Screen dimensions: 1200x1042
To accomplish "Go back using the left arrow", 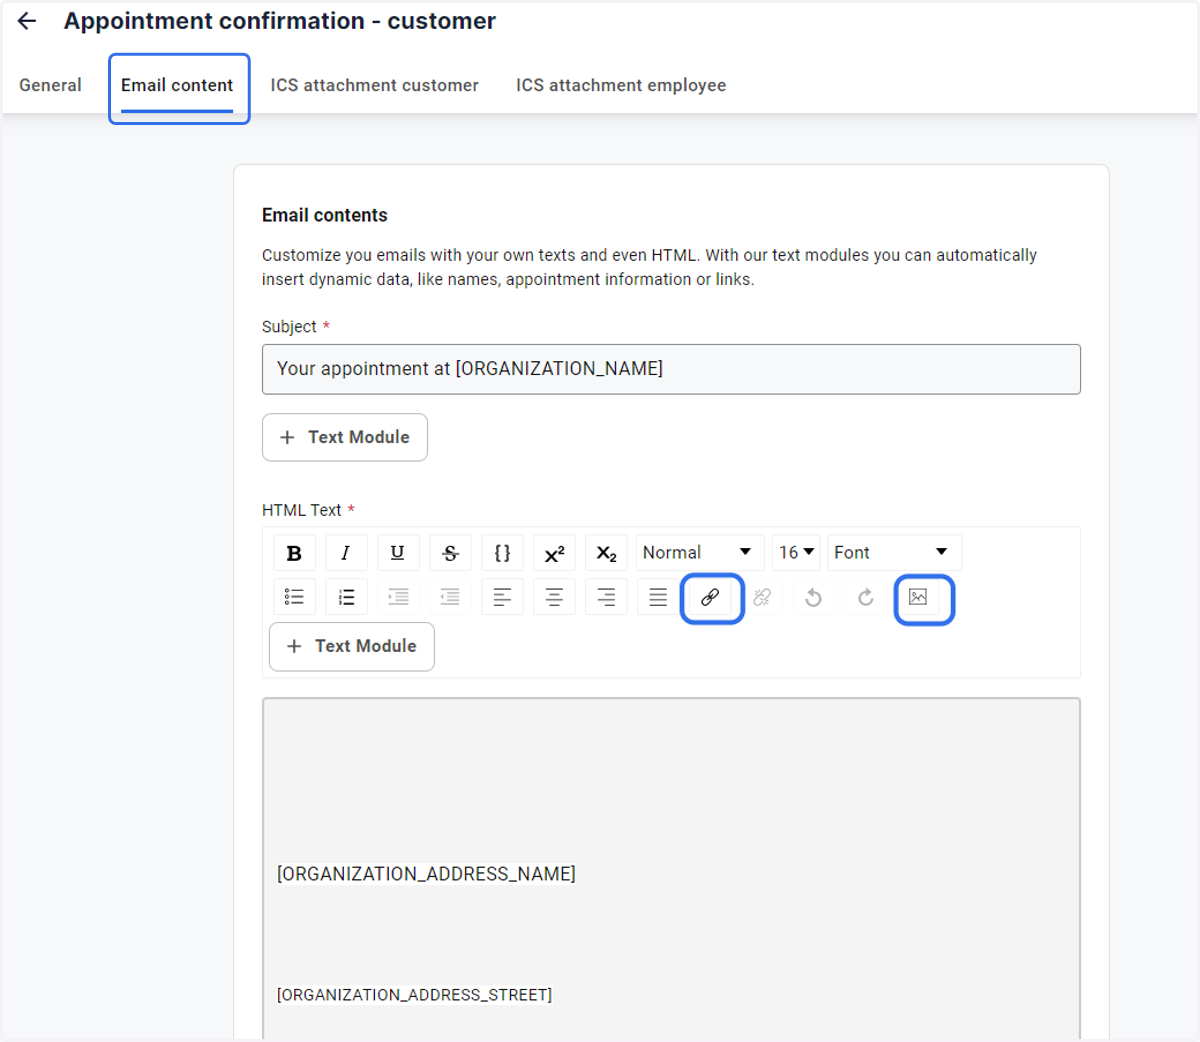I will pos(27,21).
